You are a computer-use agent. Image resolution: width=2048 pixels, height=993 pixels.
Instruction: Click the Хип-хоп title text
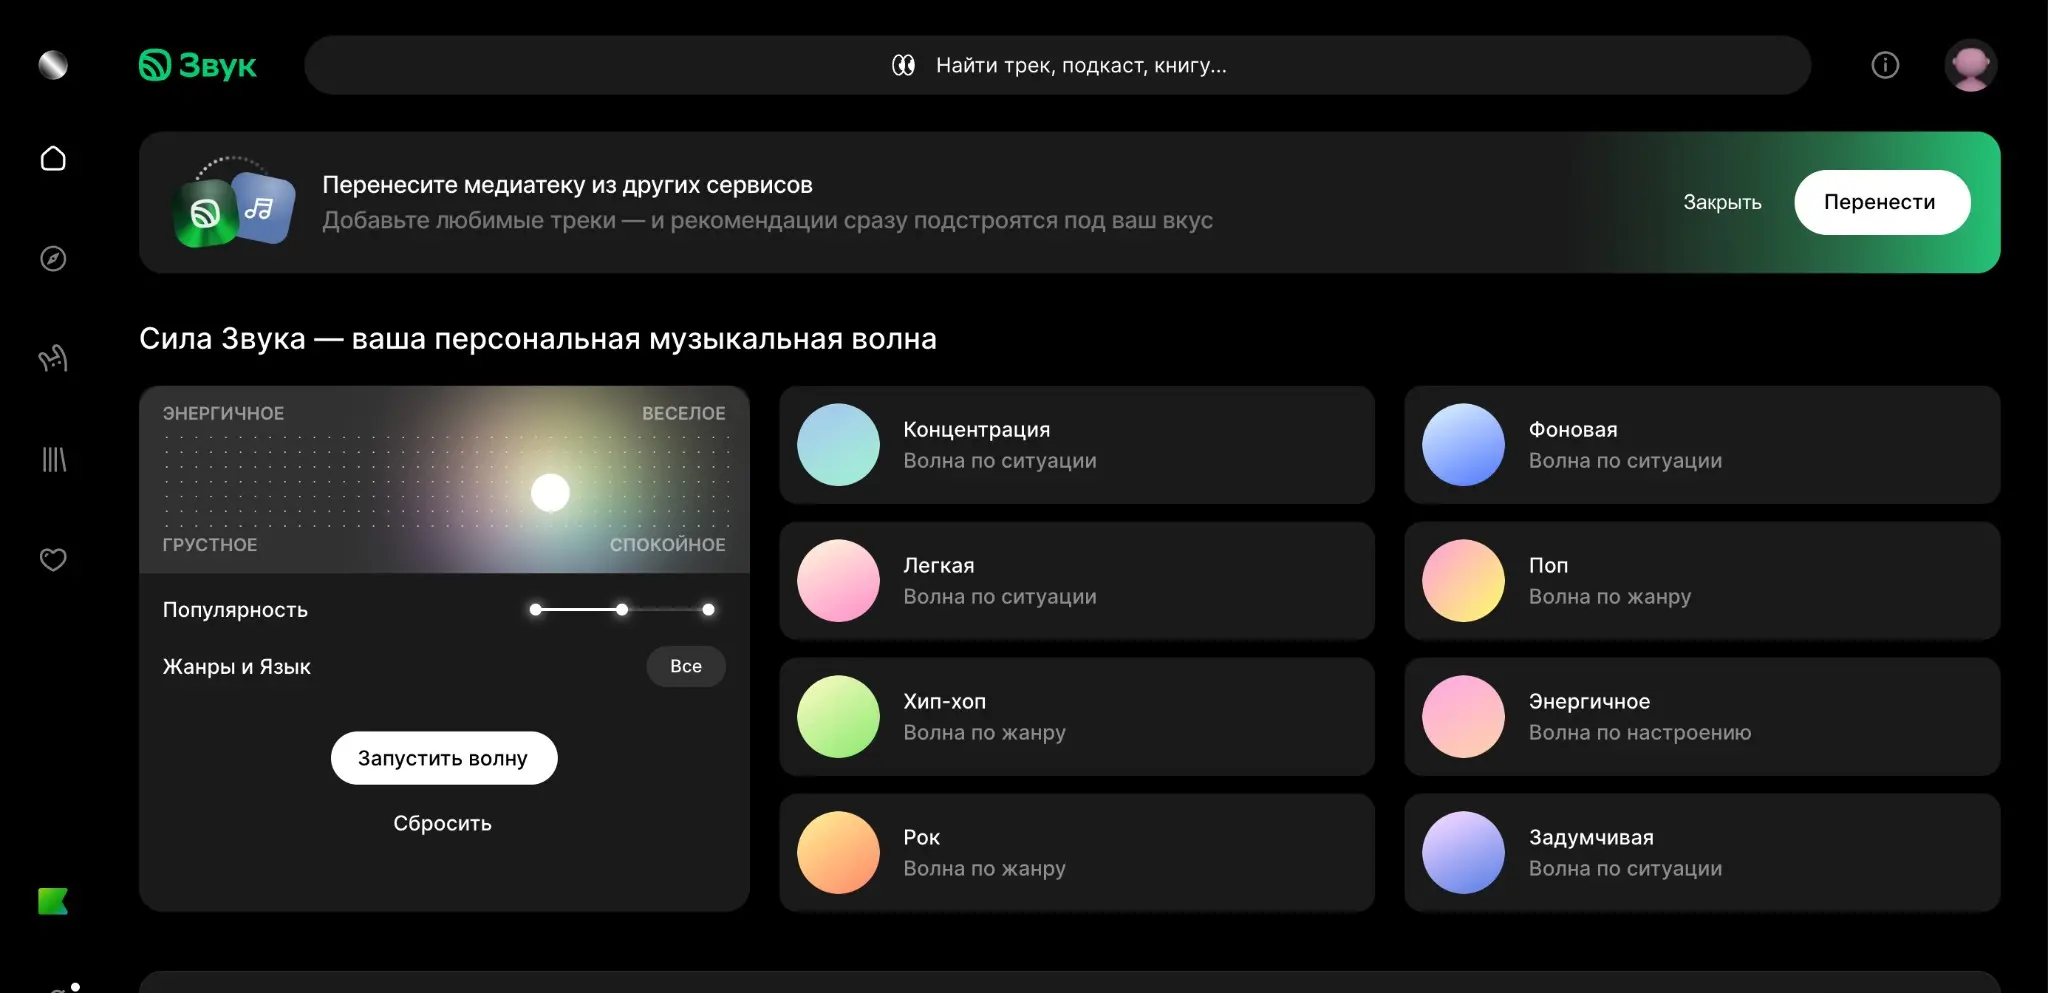(945, 701)
